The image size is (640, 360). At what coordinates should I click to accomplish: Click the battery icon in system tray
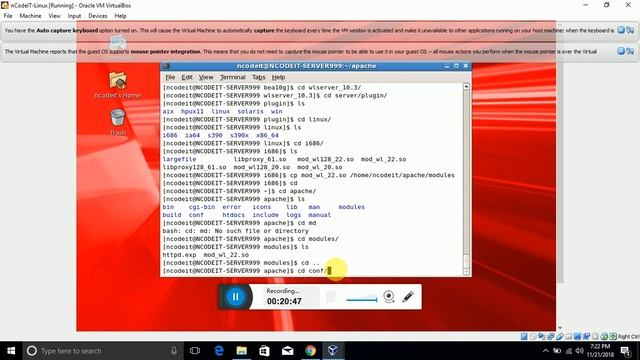click(557, 351)
